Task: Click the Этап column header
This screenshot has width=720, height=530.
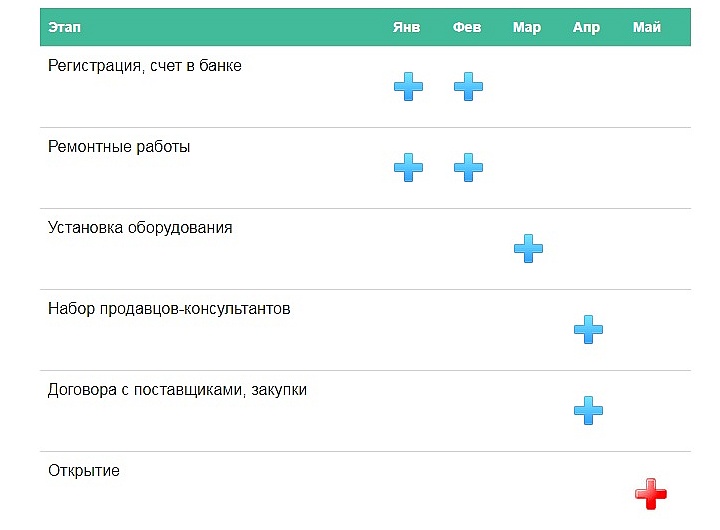Action: coord(64,27)
